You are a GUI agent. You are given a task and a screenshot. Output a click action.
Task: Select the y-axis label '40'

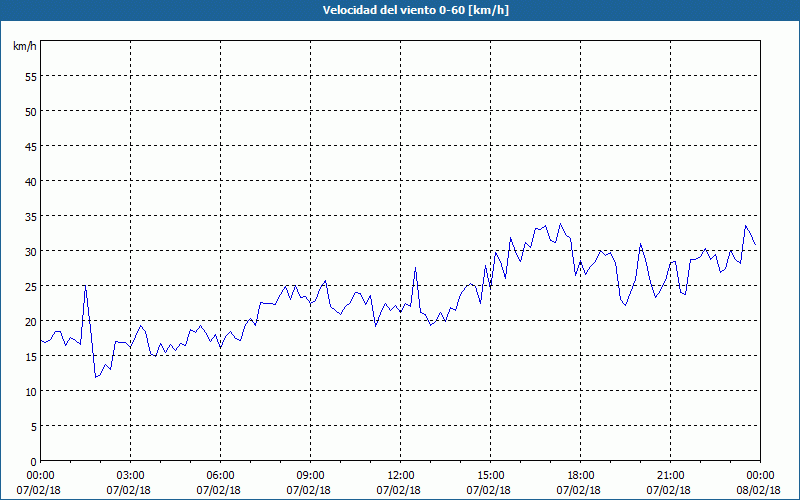click(x=31, y=181)
